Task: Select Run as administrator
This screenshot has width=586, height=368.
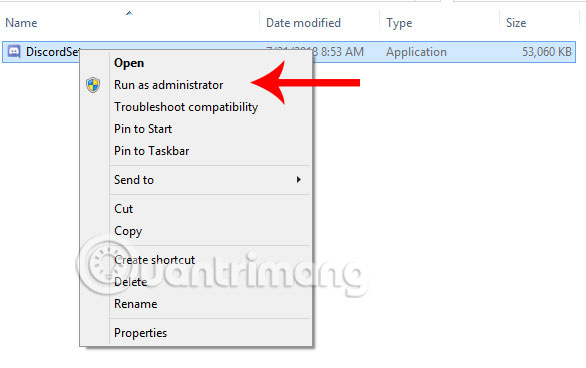Action: click(169, 85)
